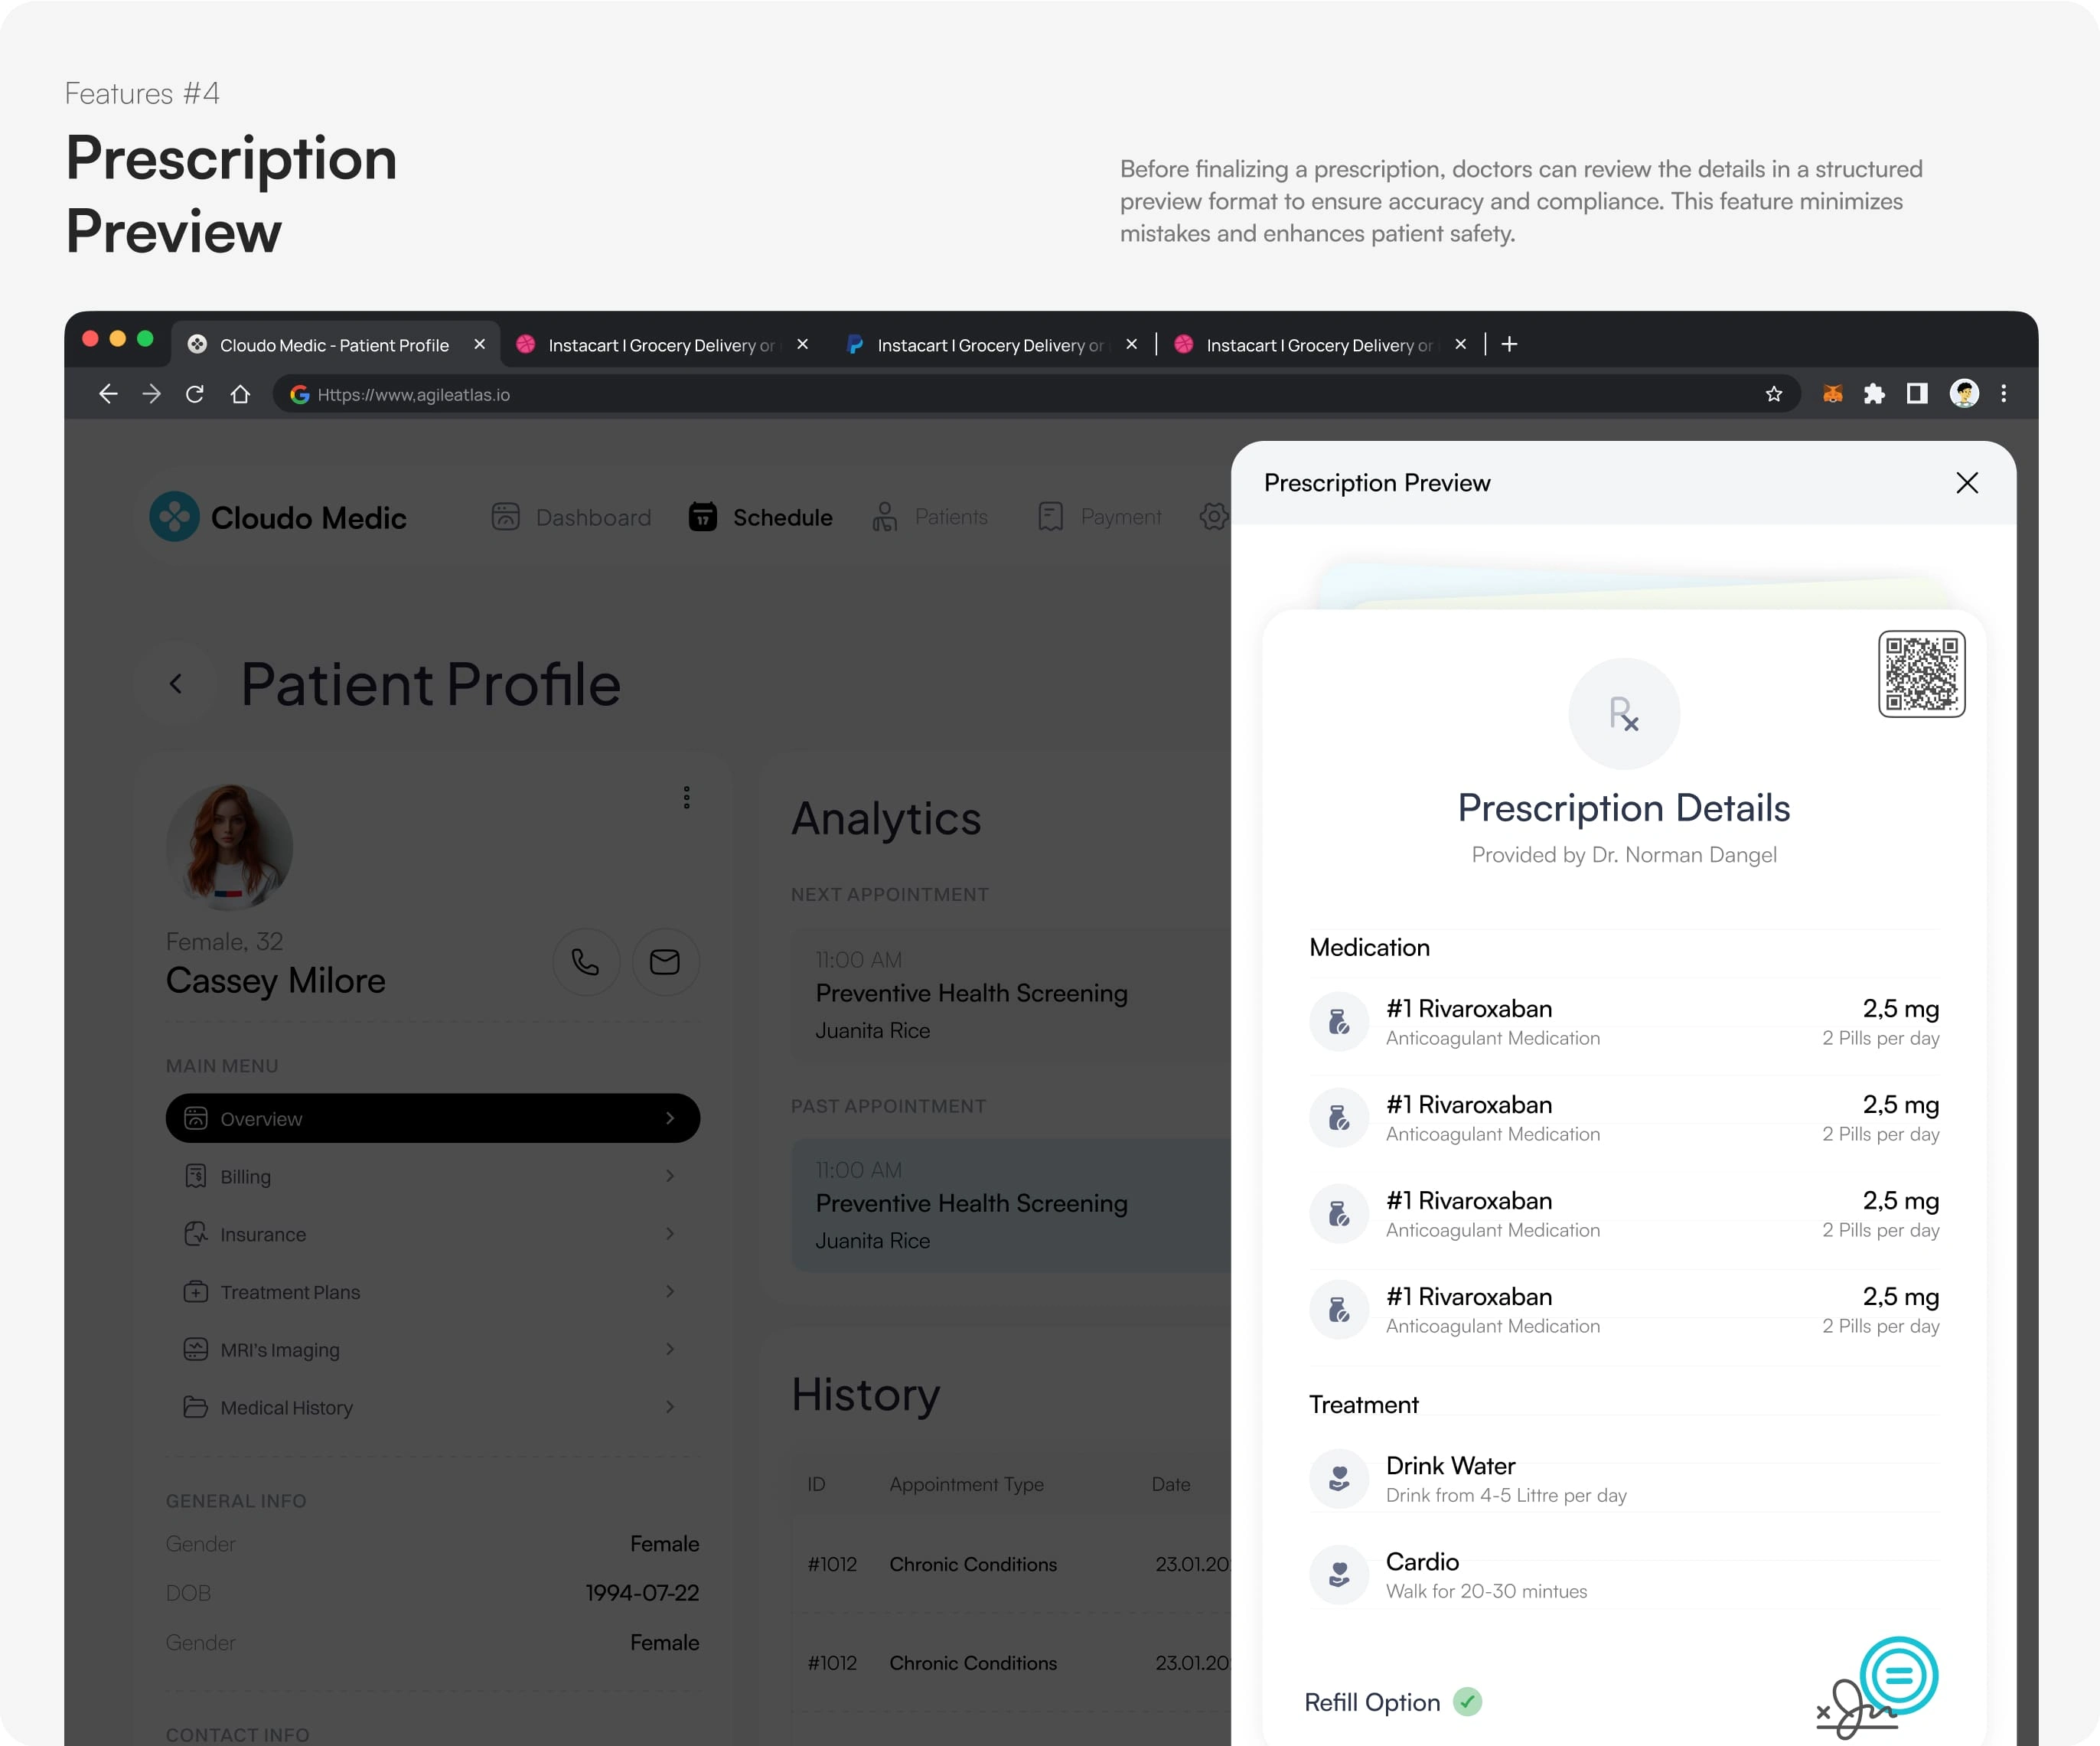2100x1746 pixels.
Task: Open the browser home page
Action: (x=240, y=394)
